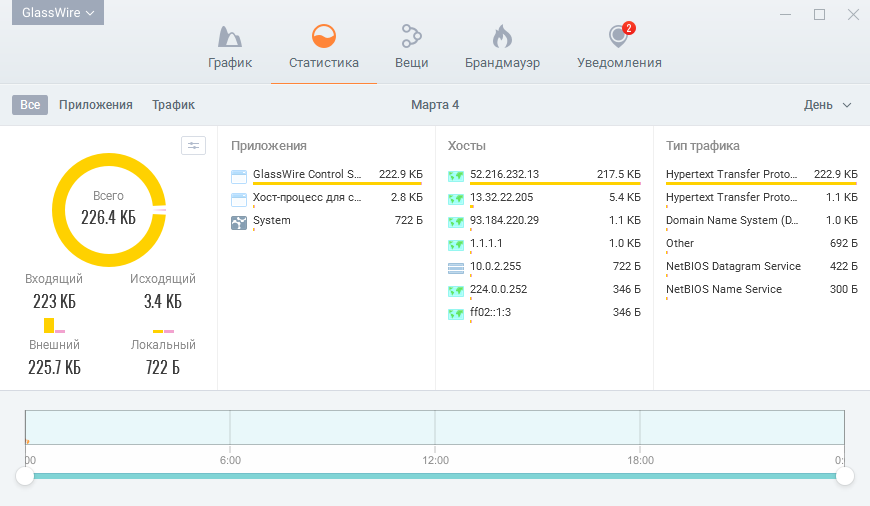Click the Хосты column header
The image size is (870, 506).
click(x=467, y=146)
